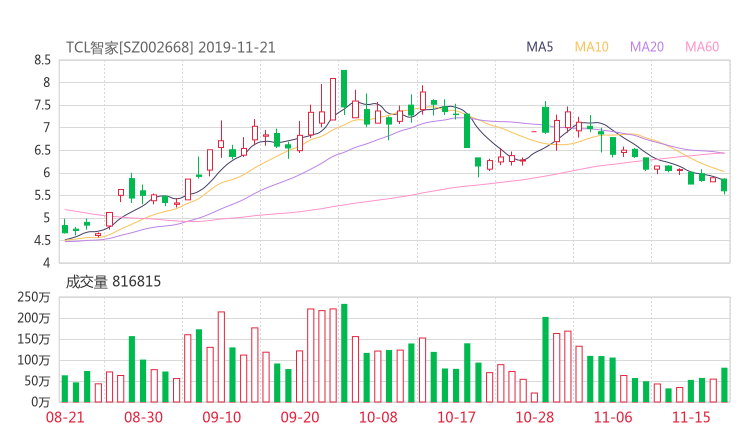Click the MA20 legend label
The image size is (740, 440).
coord(647,47)
